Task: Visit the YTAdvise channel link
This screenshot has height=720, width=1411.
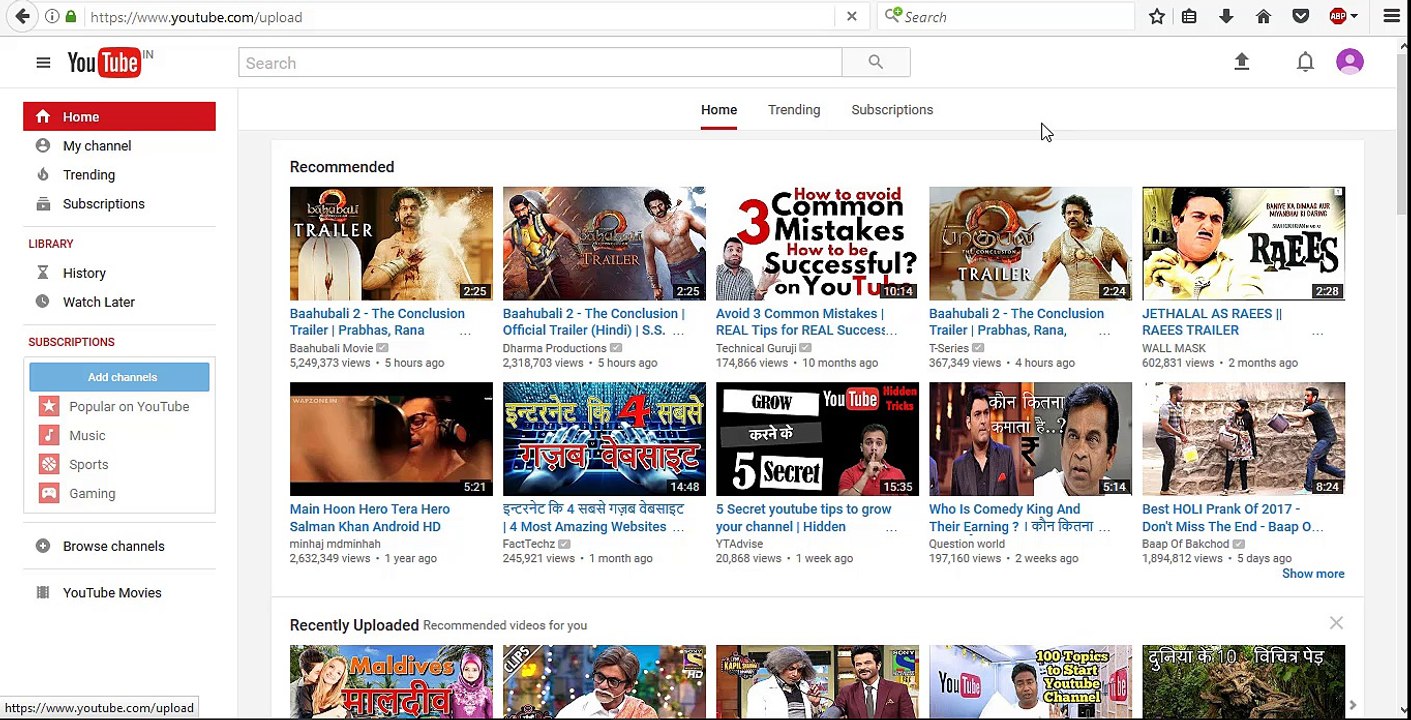Action: pyautogui.click(x=739, y=544)
